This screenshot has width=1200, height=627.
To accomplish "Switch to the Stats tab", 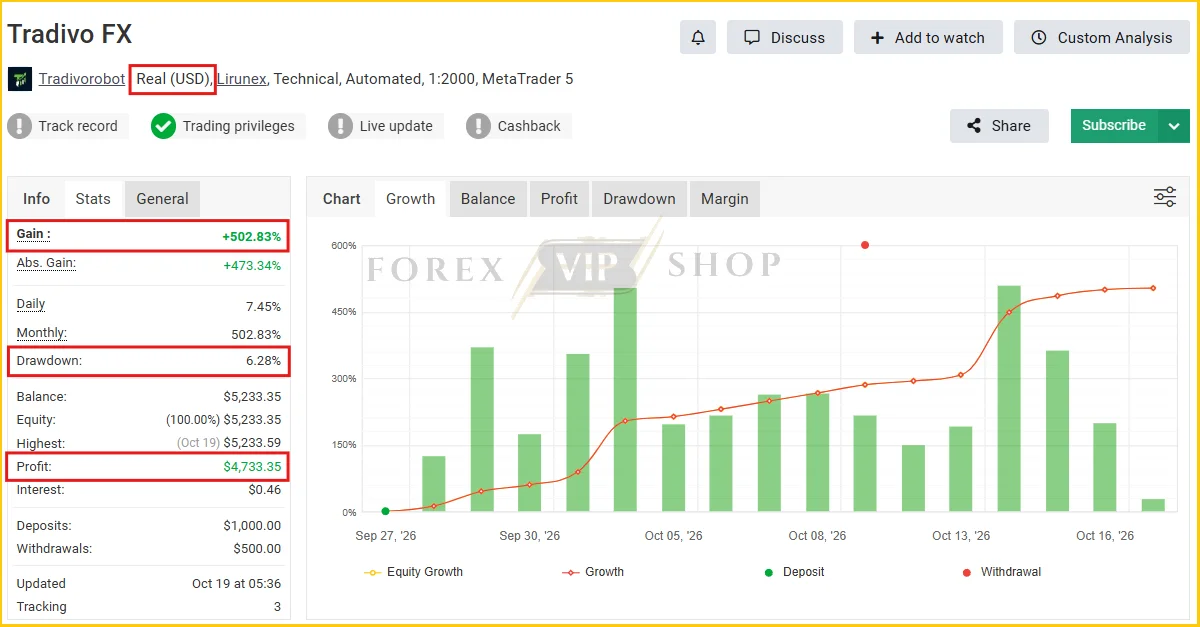I will 93,199.
